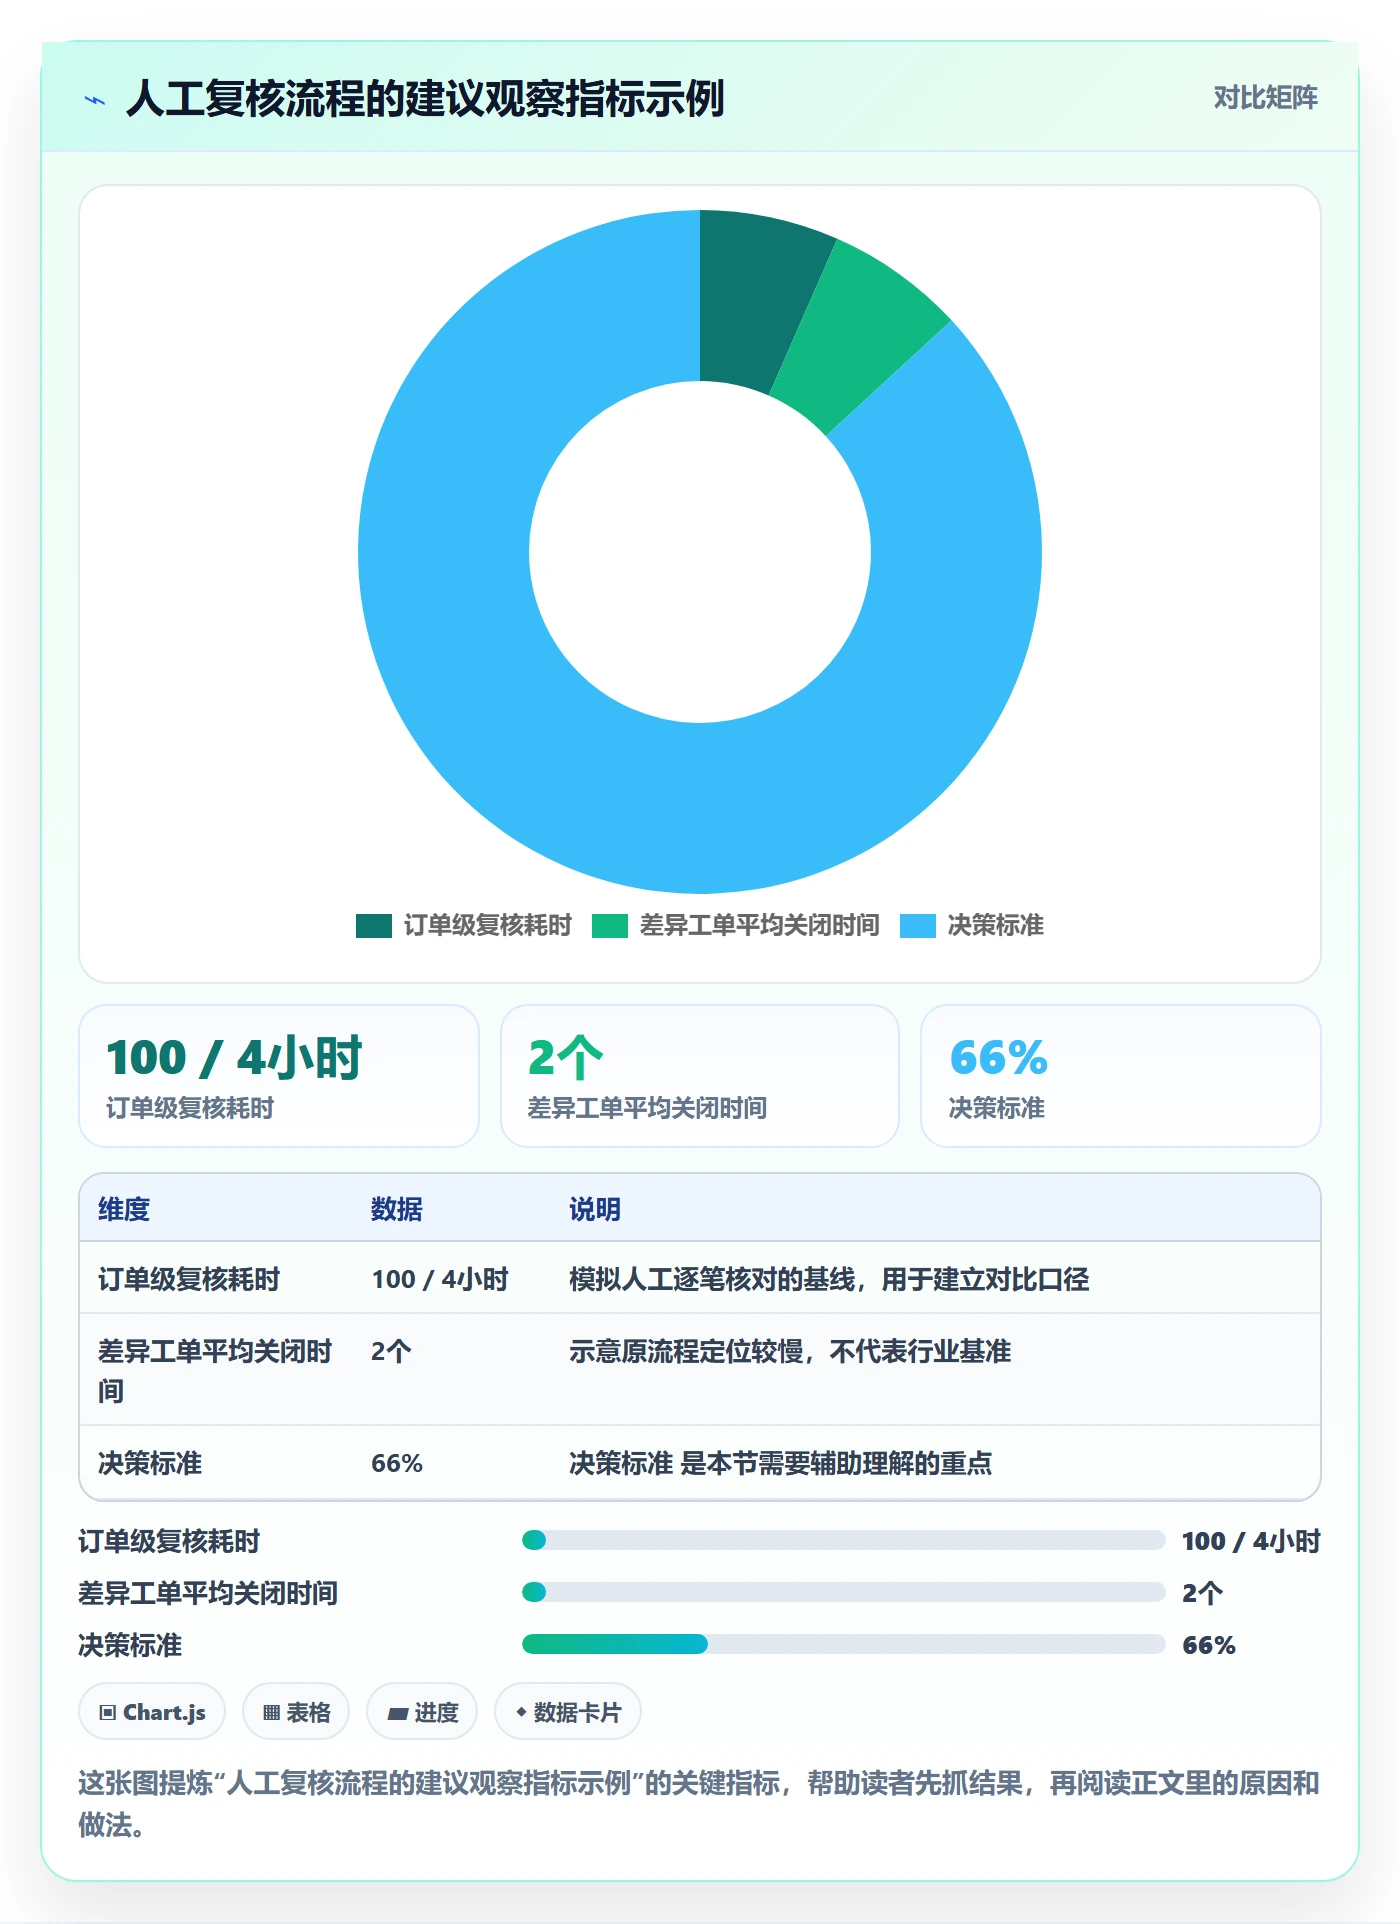Click progress label 差异工单平均关闭时间
1400x1924 pixels.
pos(208,1593)
